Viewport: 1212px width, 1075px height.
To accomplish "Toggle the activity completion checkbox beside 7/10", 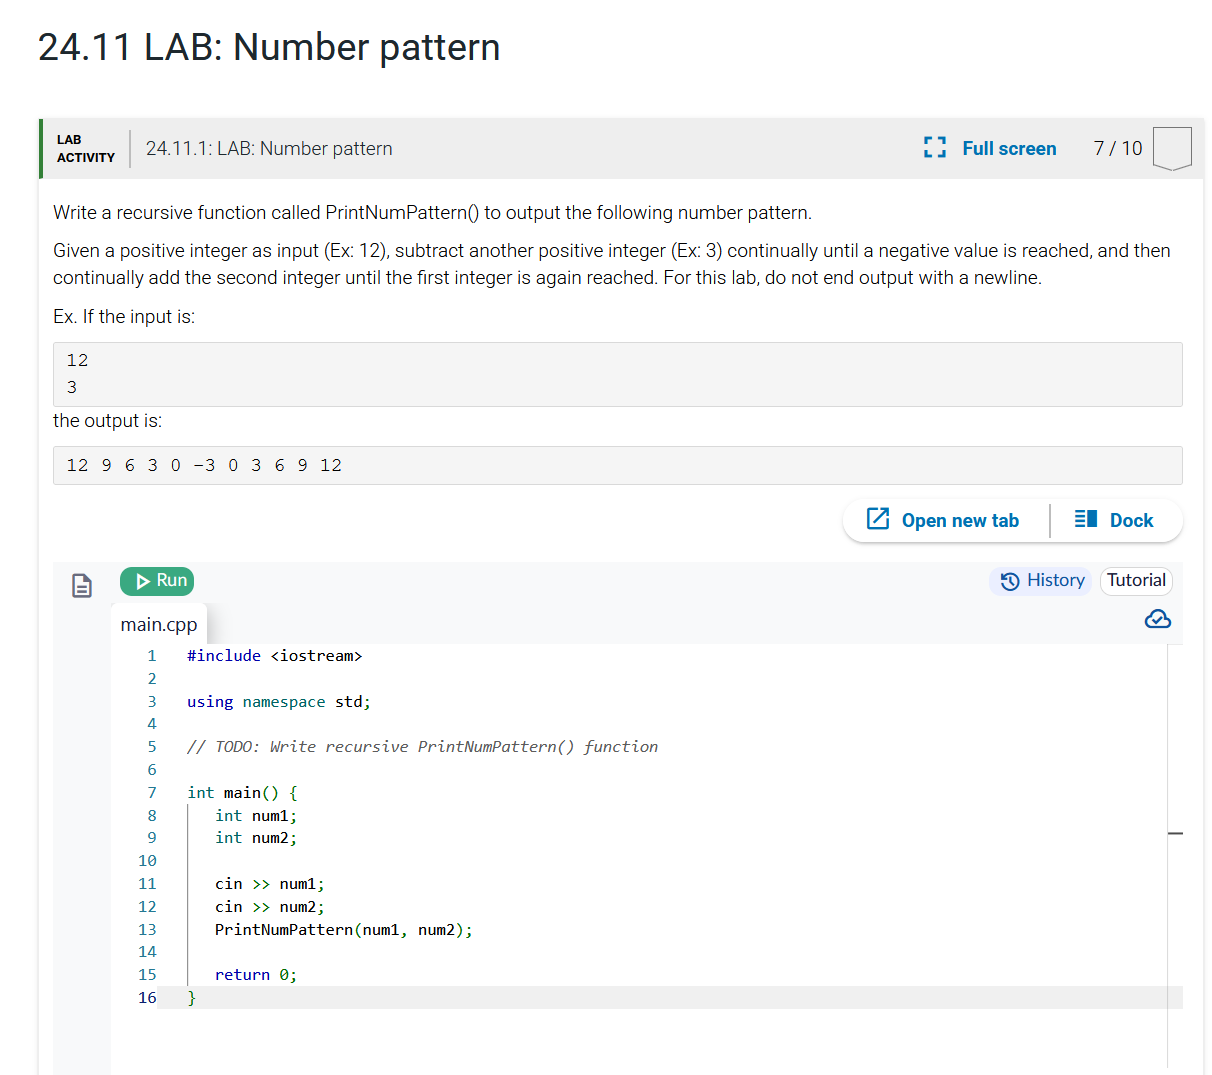I will click(x=1171, y=147).
